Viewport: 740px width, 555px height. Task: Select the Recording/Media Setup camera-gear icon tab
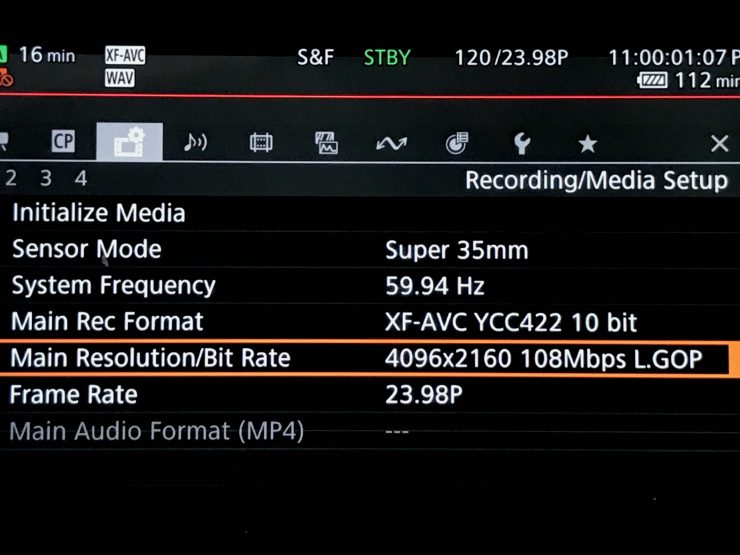pyautogui.click(x=129, y=142)
